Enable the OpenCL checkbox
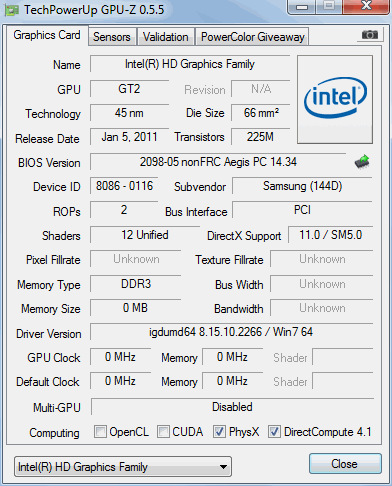This screenshot has width=392, height=486. (x=100, y=431)
